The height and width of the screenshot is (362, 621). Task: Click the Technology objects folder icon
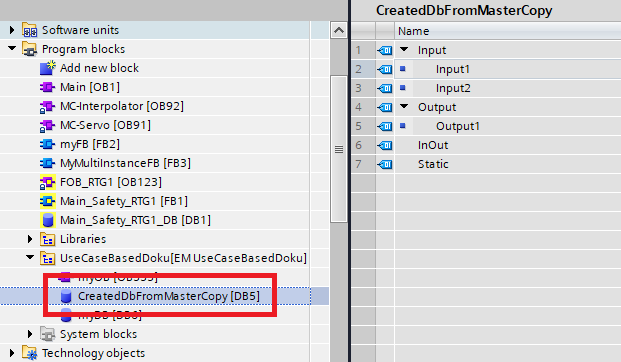pos(30,353)
